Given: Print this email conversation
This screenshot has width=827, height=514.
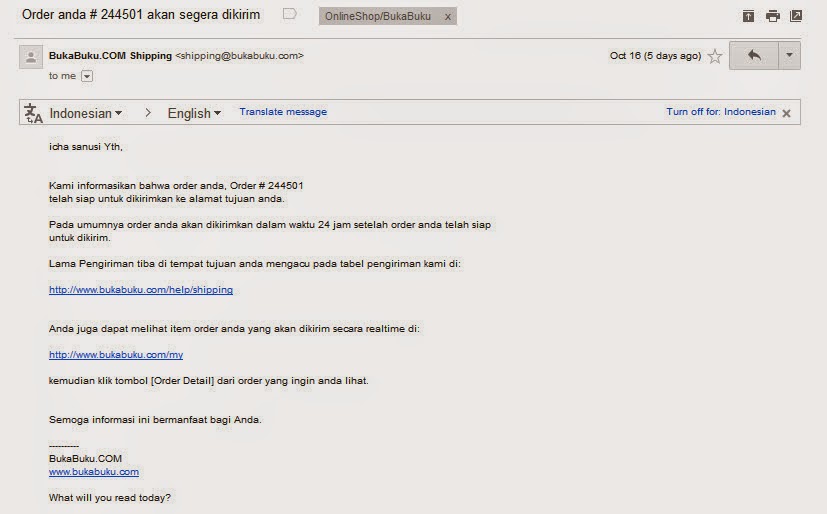Looking at the screenshot, I should coord(773,16).
